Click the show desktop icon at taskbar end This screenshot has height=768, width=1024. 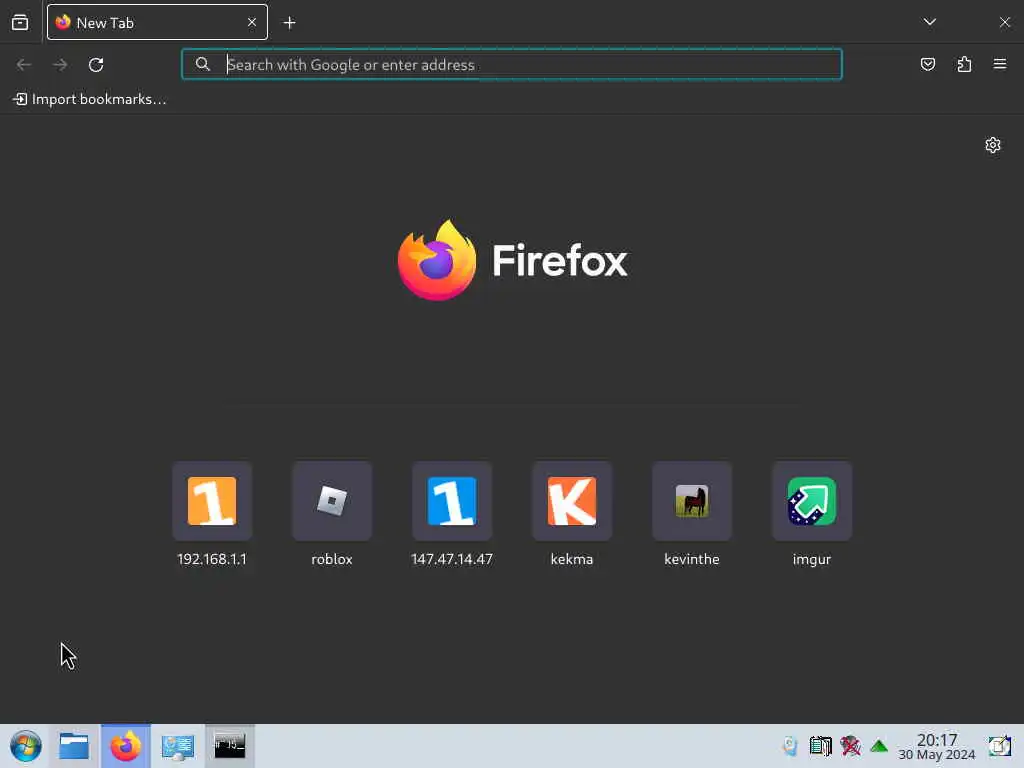coord(1000,746)
